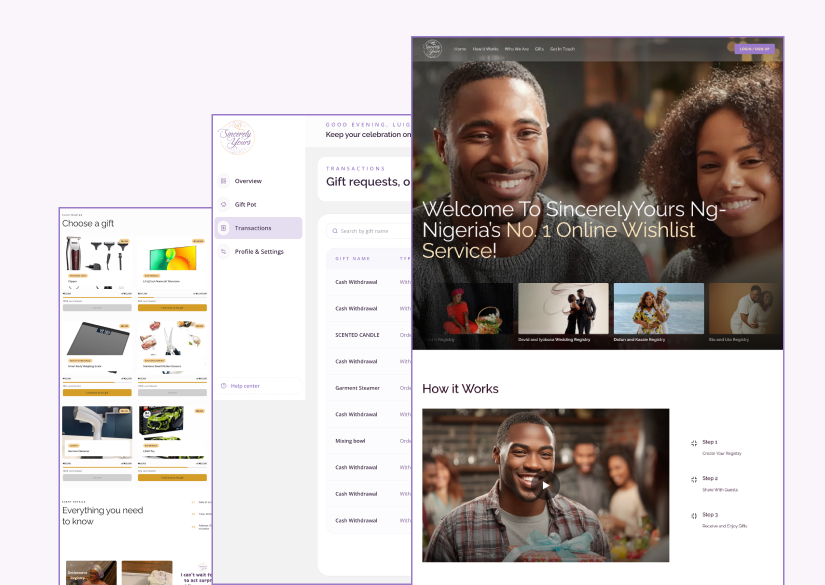This screenshot has height=585, width=825.
Task: Open How it Works in homepage navbar
Action: pos(485,49)
